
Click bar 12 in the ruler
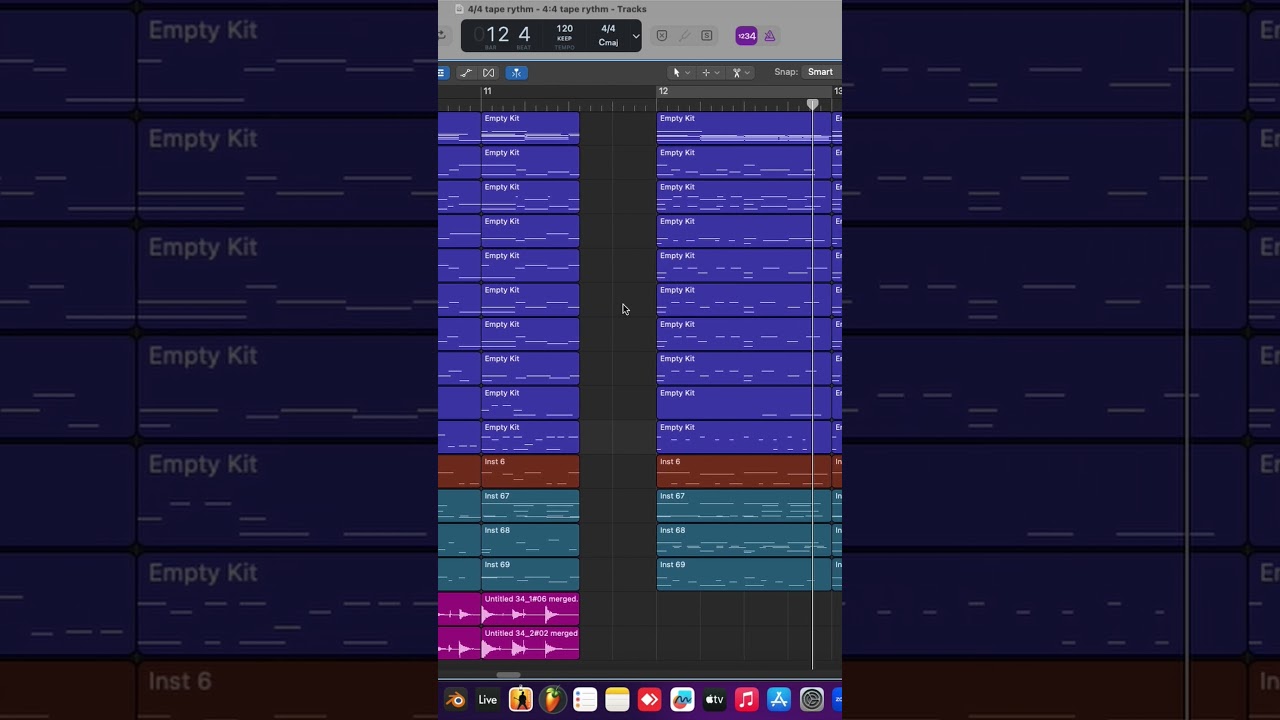point(663,91)
